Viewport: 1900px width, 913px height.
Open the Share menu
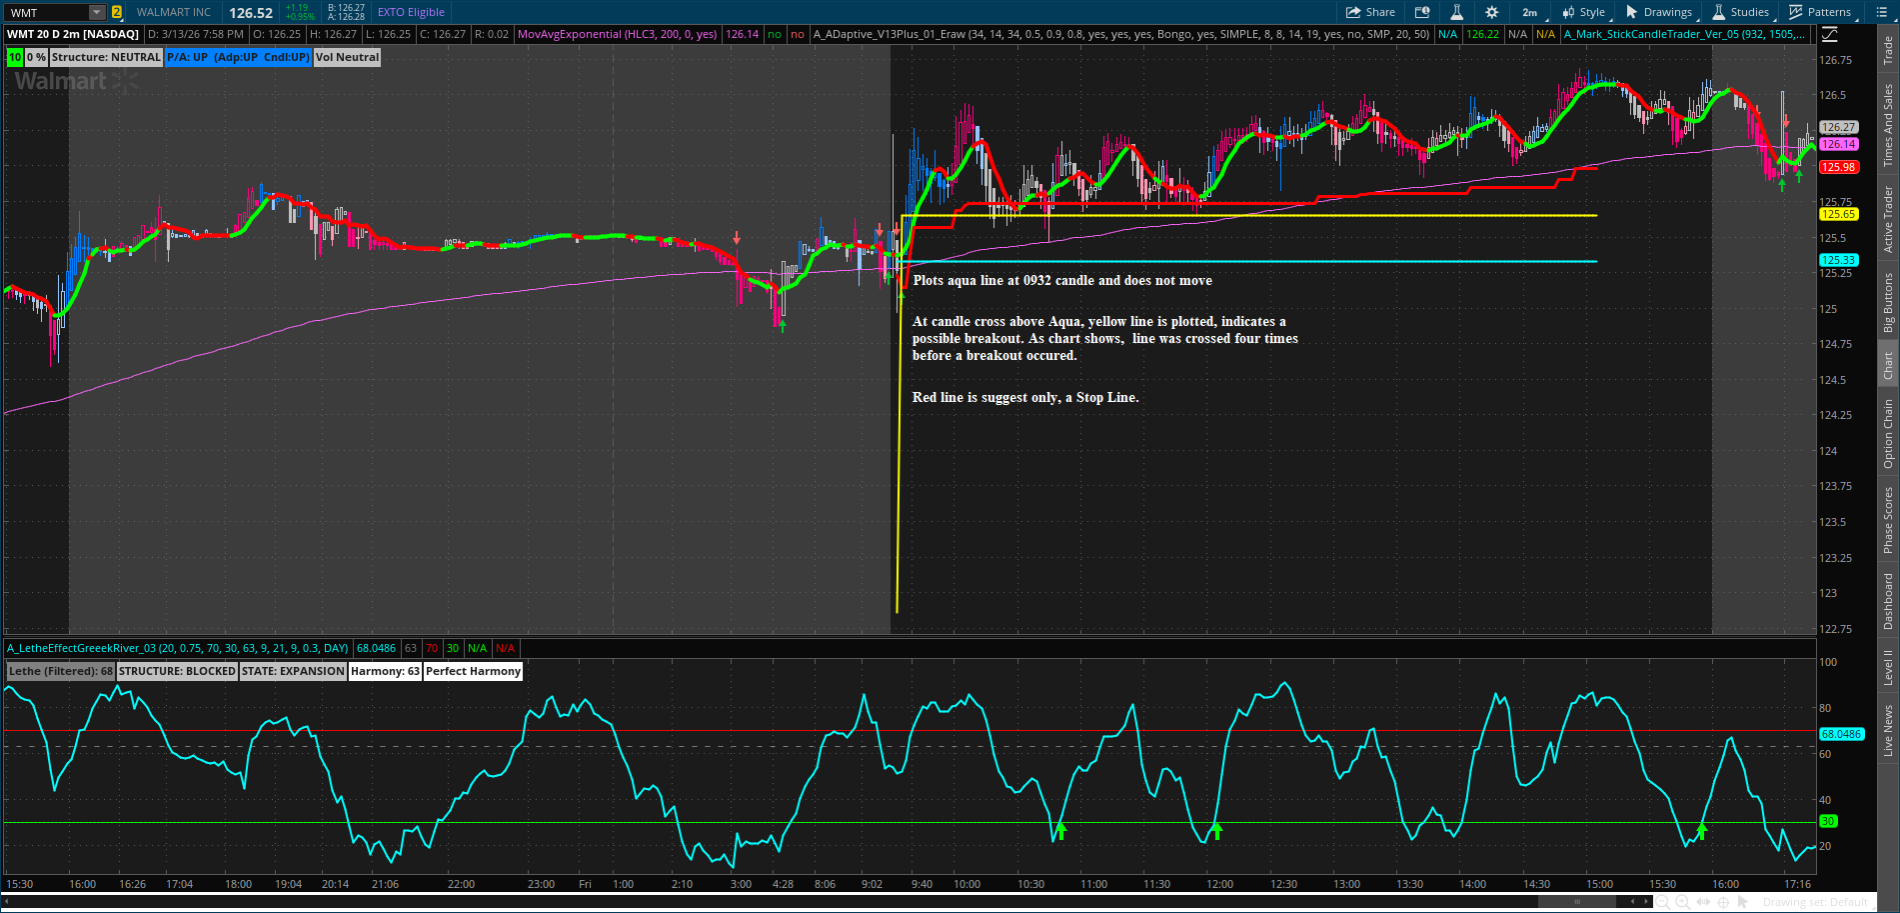(1370, 12)
